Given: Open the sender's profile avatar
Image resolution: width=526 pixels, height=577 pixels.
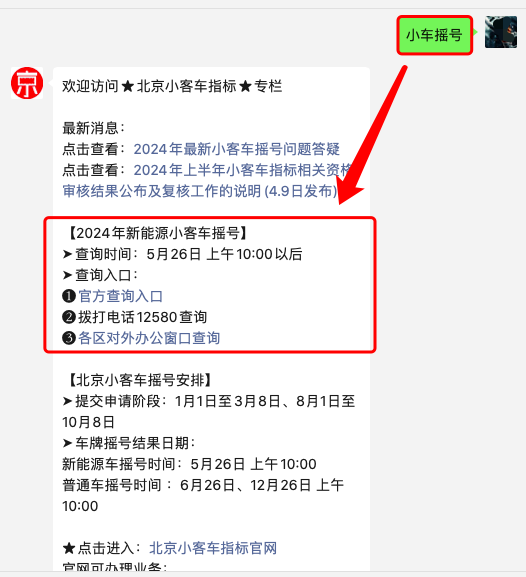Looking at the screenshot, I should tap(501, 32).
